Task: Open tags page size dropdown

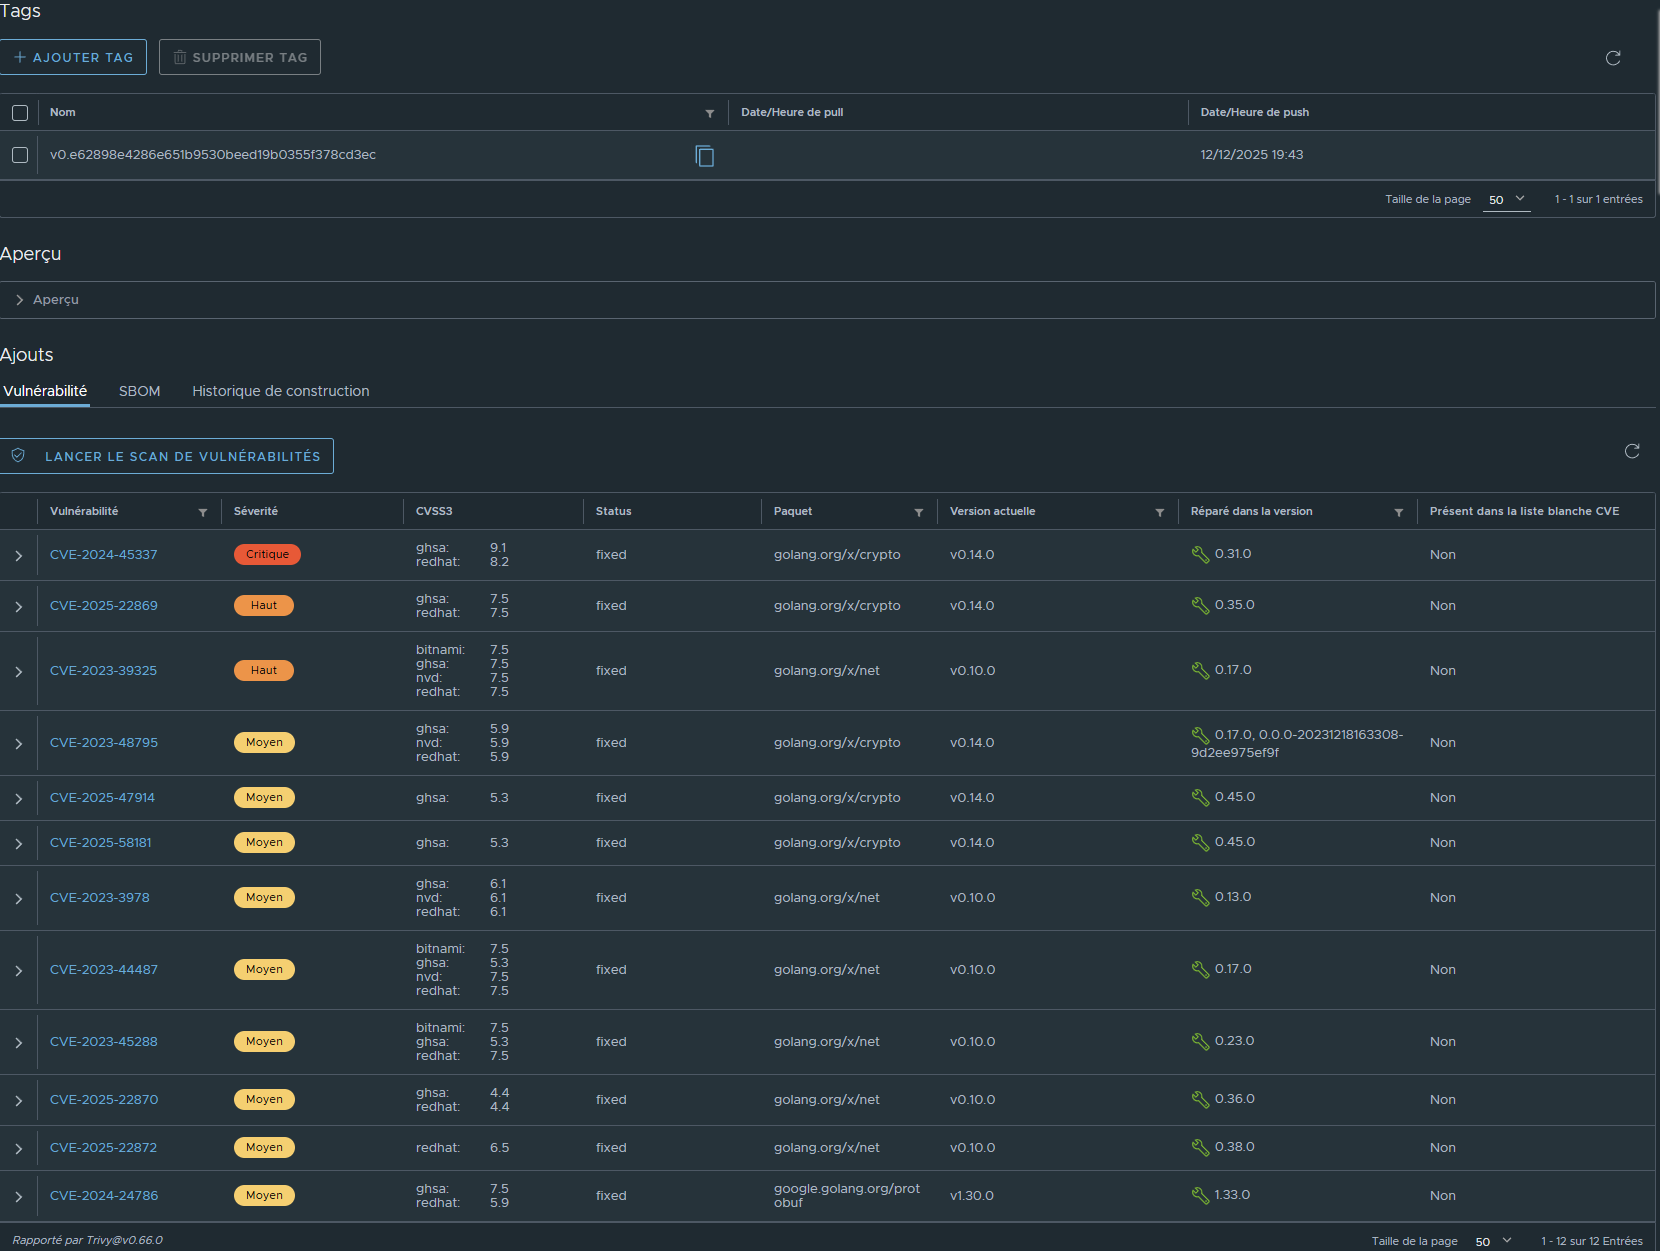Action: pyautogui.click(x=1506, y=199)
